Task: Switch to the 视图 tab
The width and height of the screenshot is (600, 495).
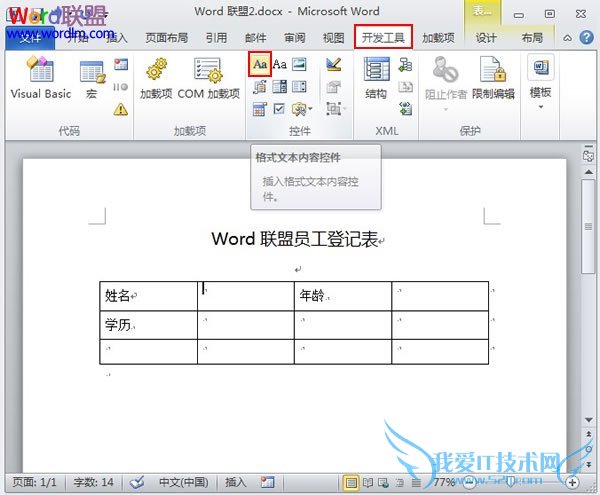Action: (x=333, y=38)
